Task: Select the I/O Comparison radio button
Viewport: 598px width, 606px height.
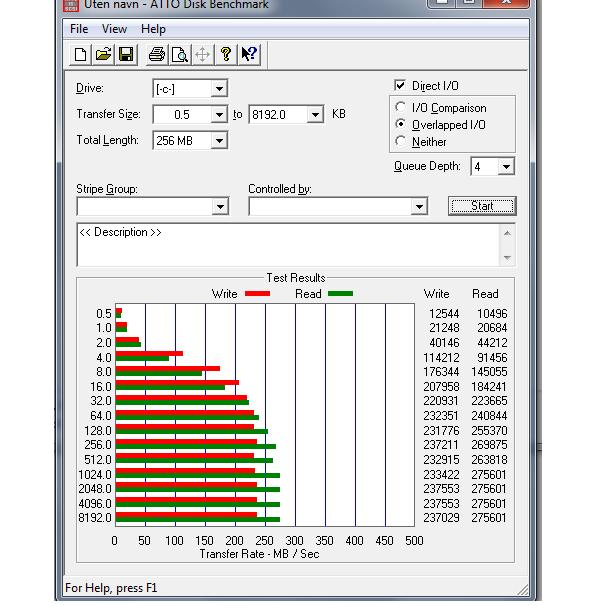Action: [x=401, y=107]
